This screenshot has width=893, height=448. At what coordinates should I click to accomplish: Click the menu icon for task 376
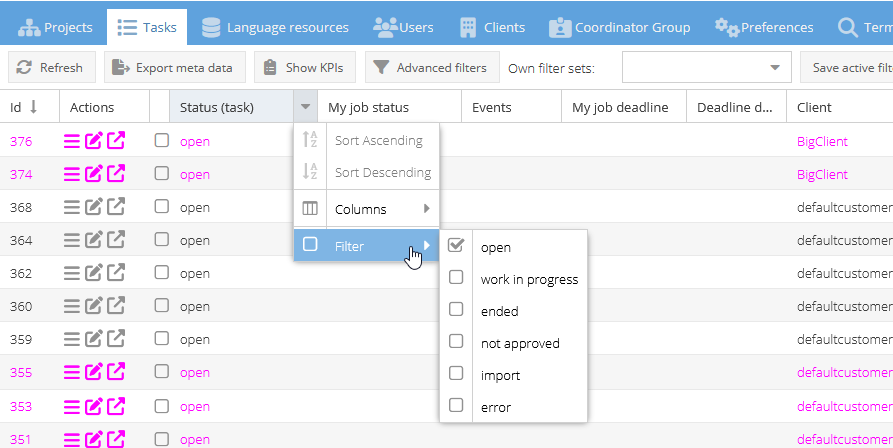(72, 141)
